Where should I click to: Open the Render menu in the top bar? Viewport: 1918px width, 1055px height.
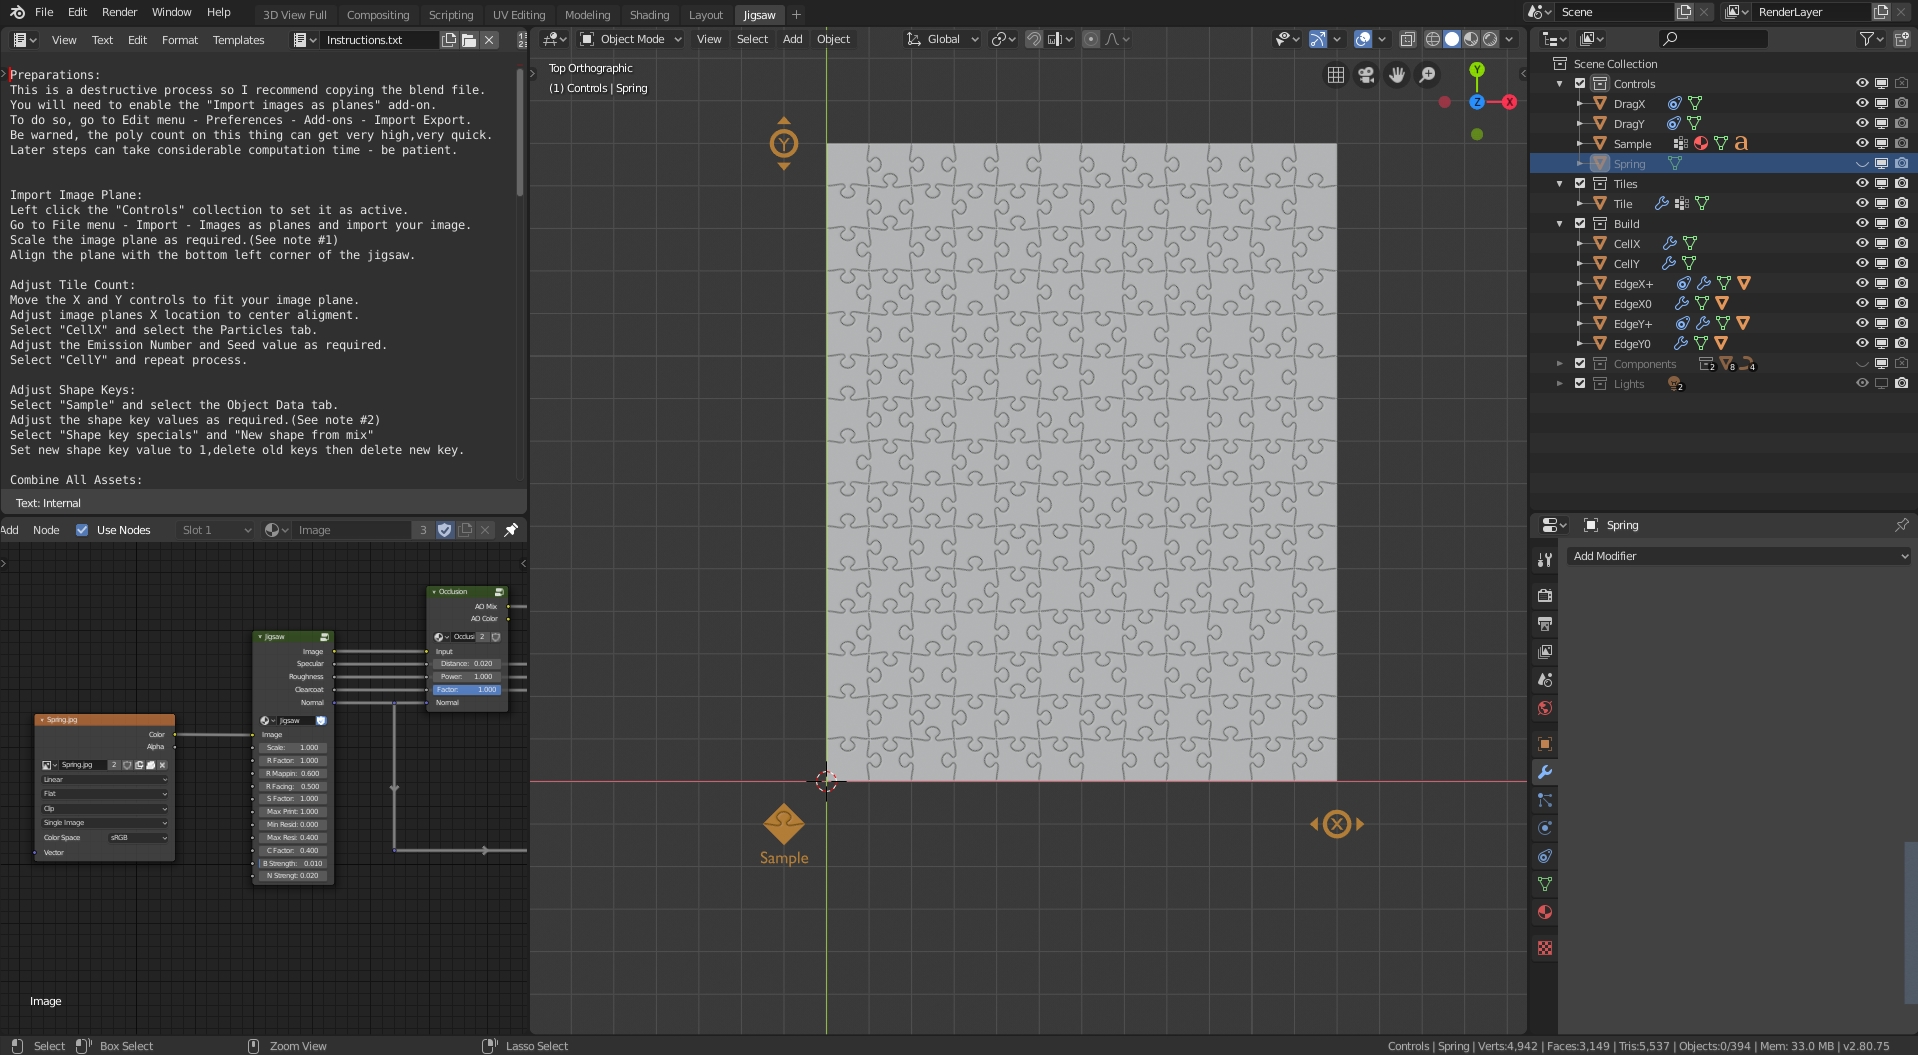tap(120, 12)
